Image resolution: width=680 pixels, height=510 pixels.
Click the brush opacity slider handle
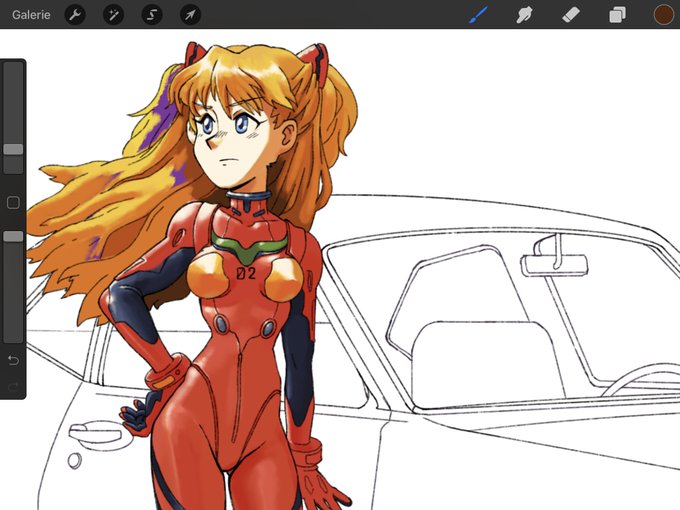coord(13,236)
